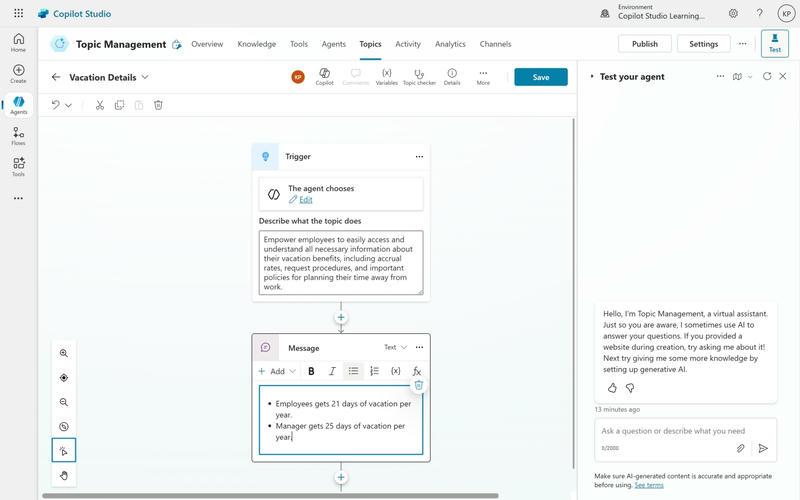Viewport: 800px width, 500px height.
Task: Open Trigger node options ellipsis
Action: point(419,157)
